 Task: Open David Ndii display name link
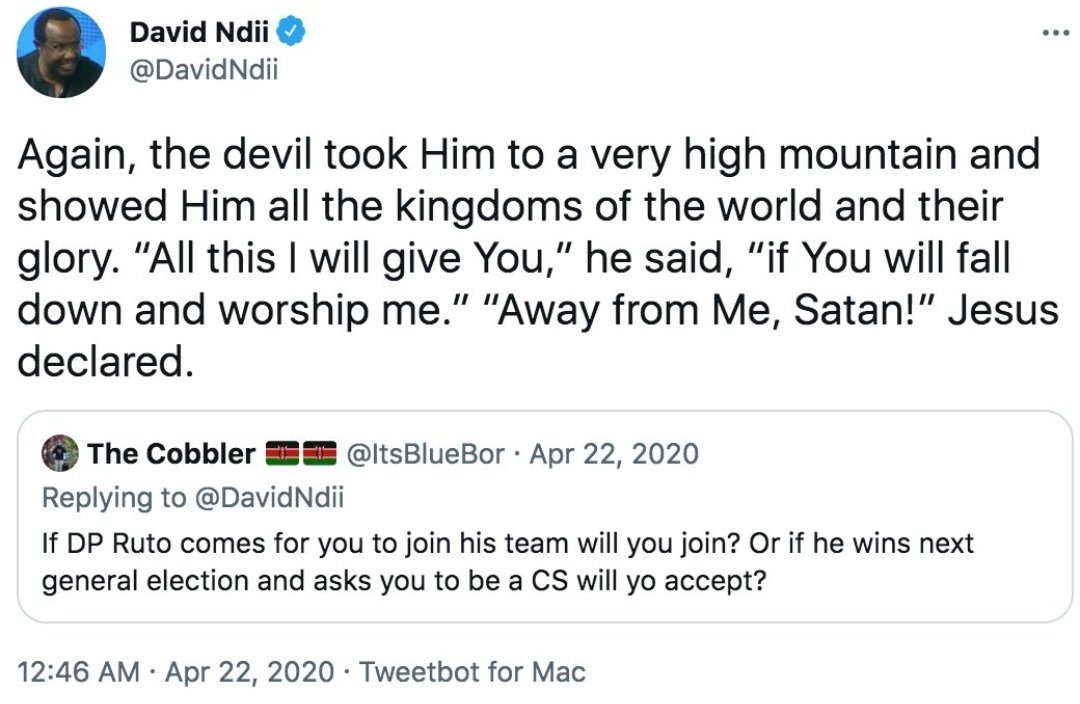click(199, 32)
